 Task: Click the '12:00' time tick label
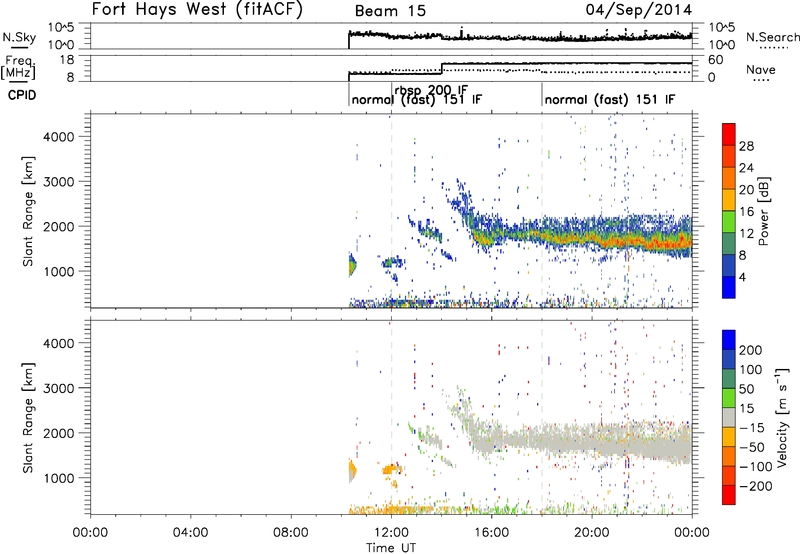tap(391, 533)
